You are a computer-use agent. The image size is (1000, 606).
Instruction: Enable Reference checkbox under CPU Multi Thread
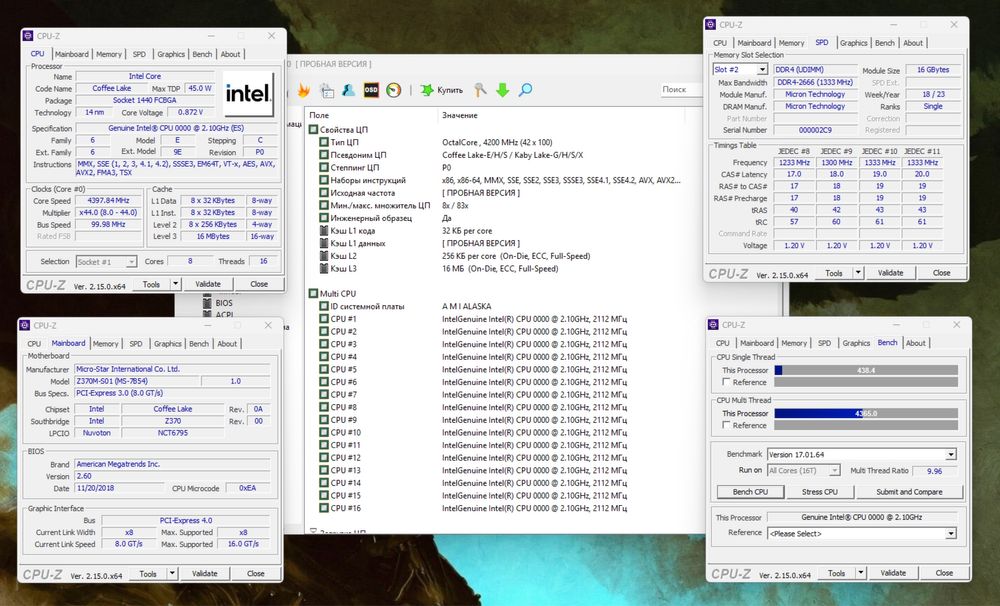pyautogui.click(x=726, y=425)
